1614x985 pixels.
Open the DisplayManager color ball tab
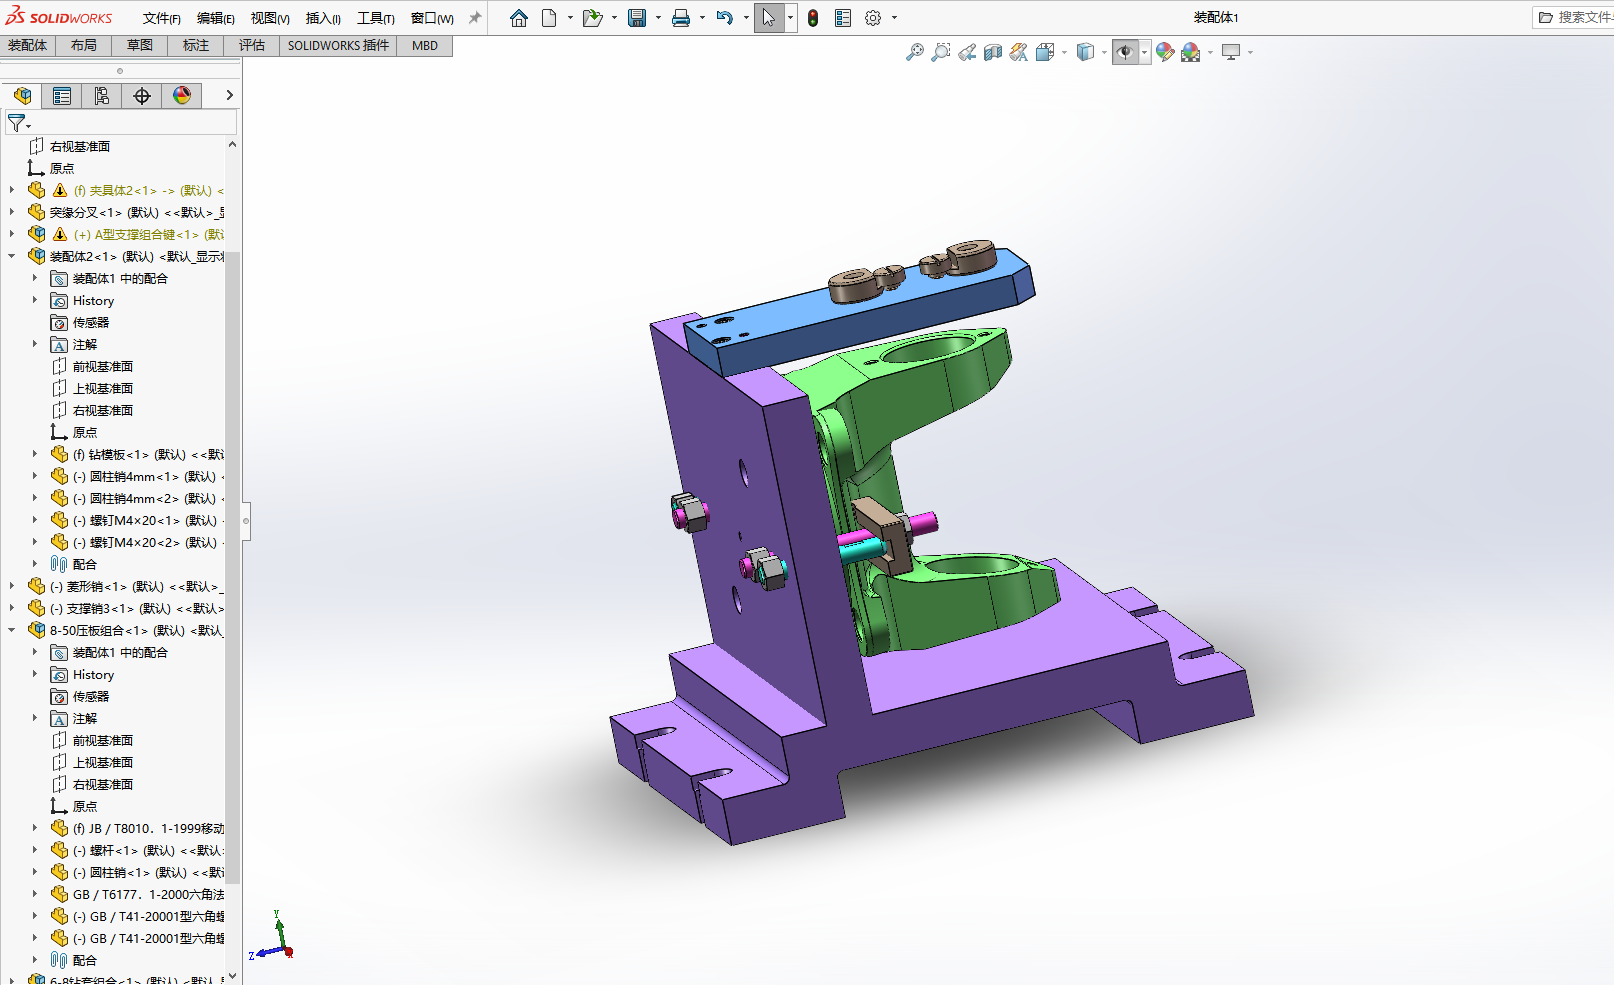[182, 96]
